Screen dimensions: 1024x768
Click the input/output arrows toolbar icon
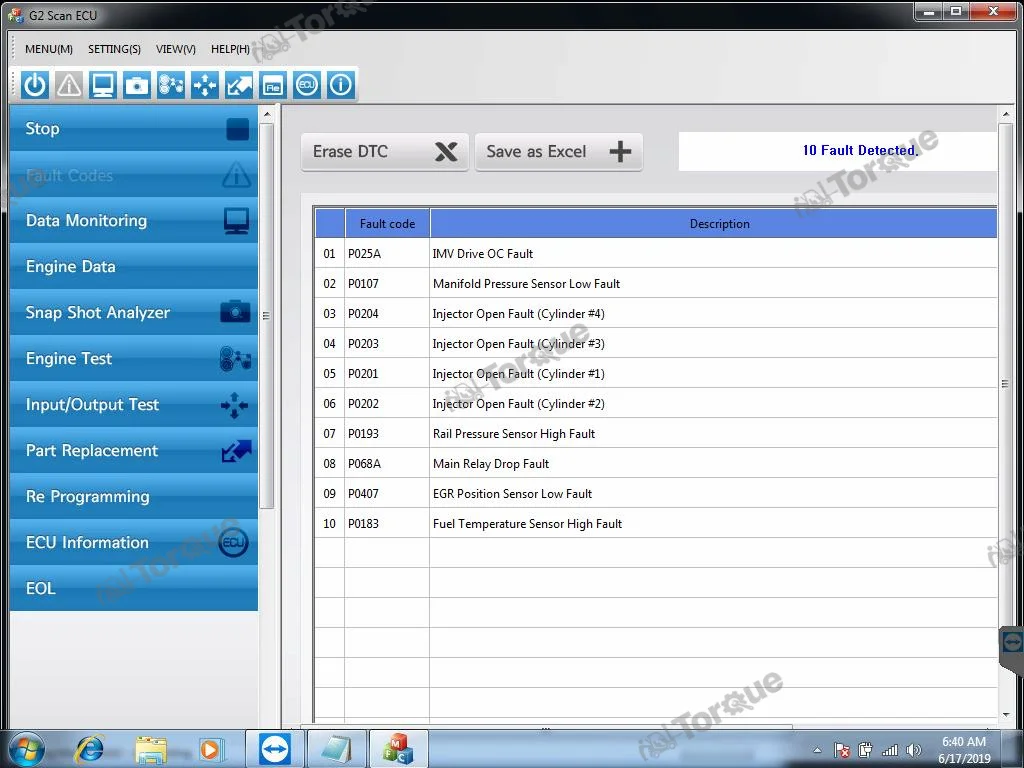pos(204,85)
